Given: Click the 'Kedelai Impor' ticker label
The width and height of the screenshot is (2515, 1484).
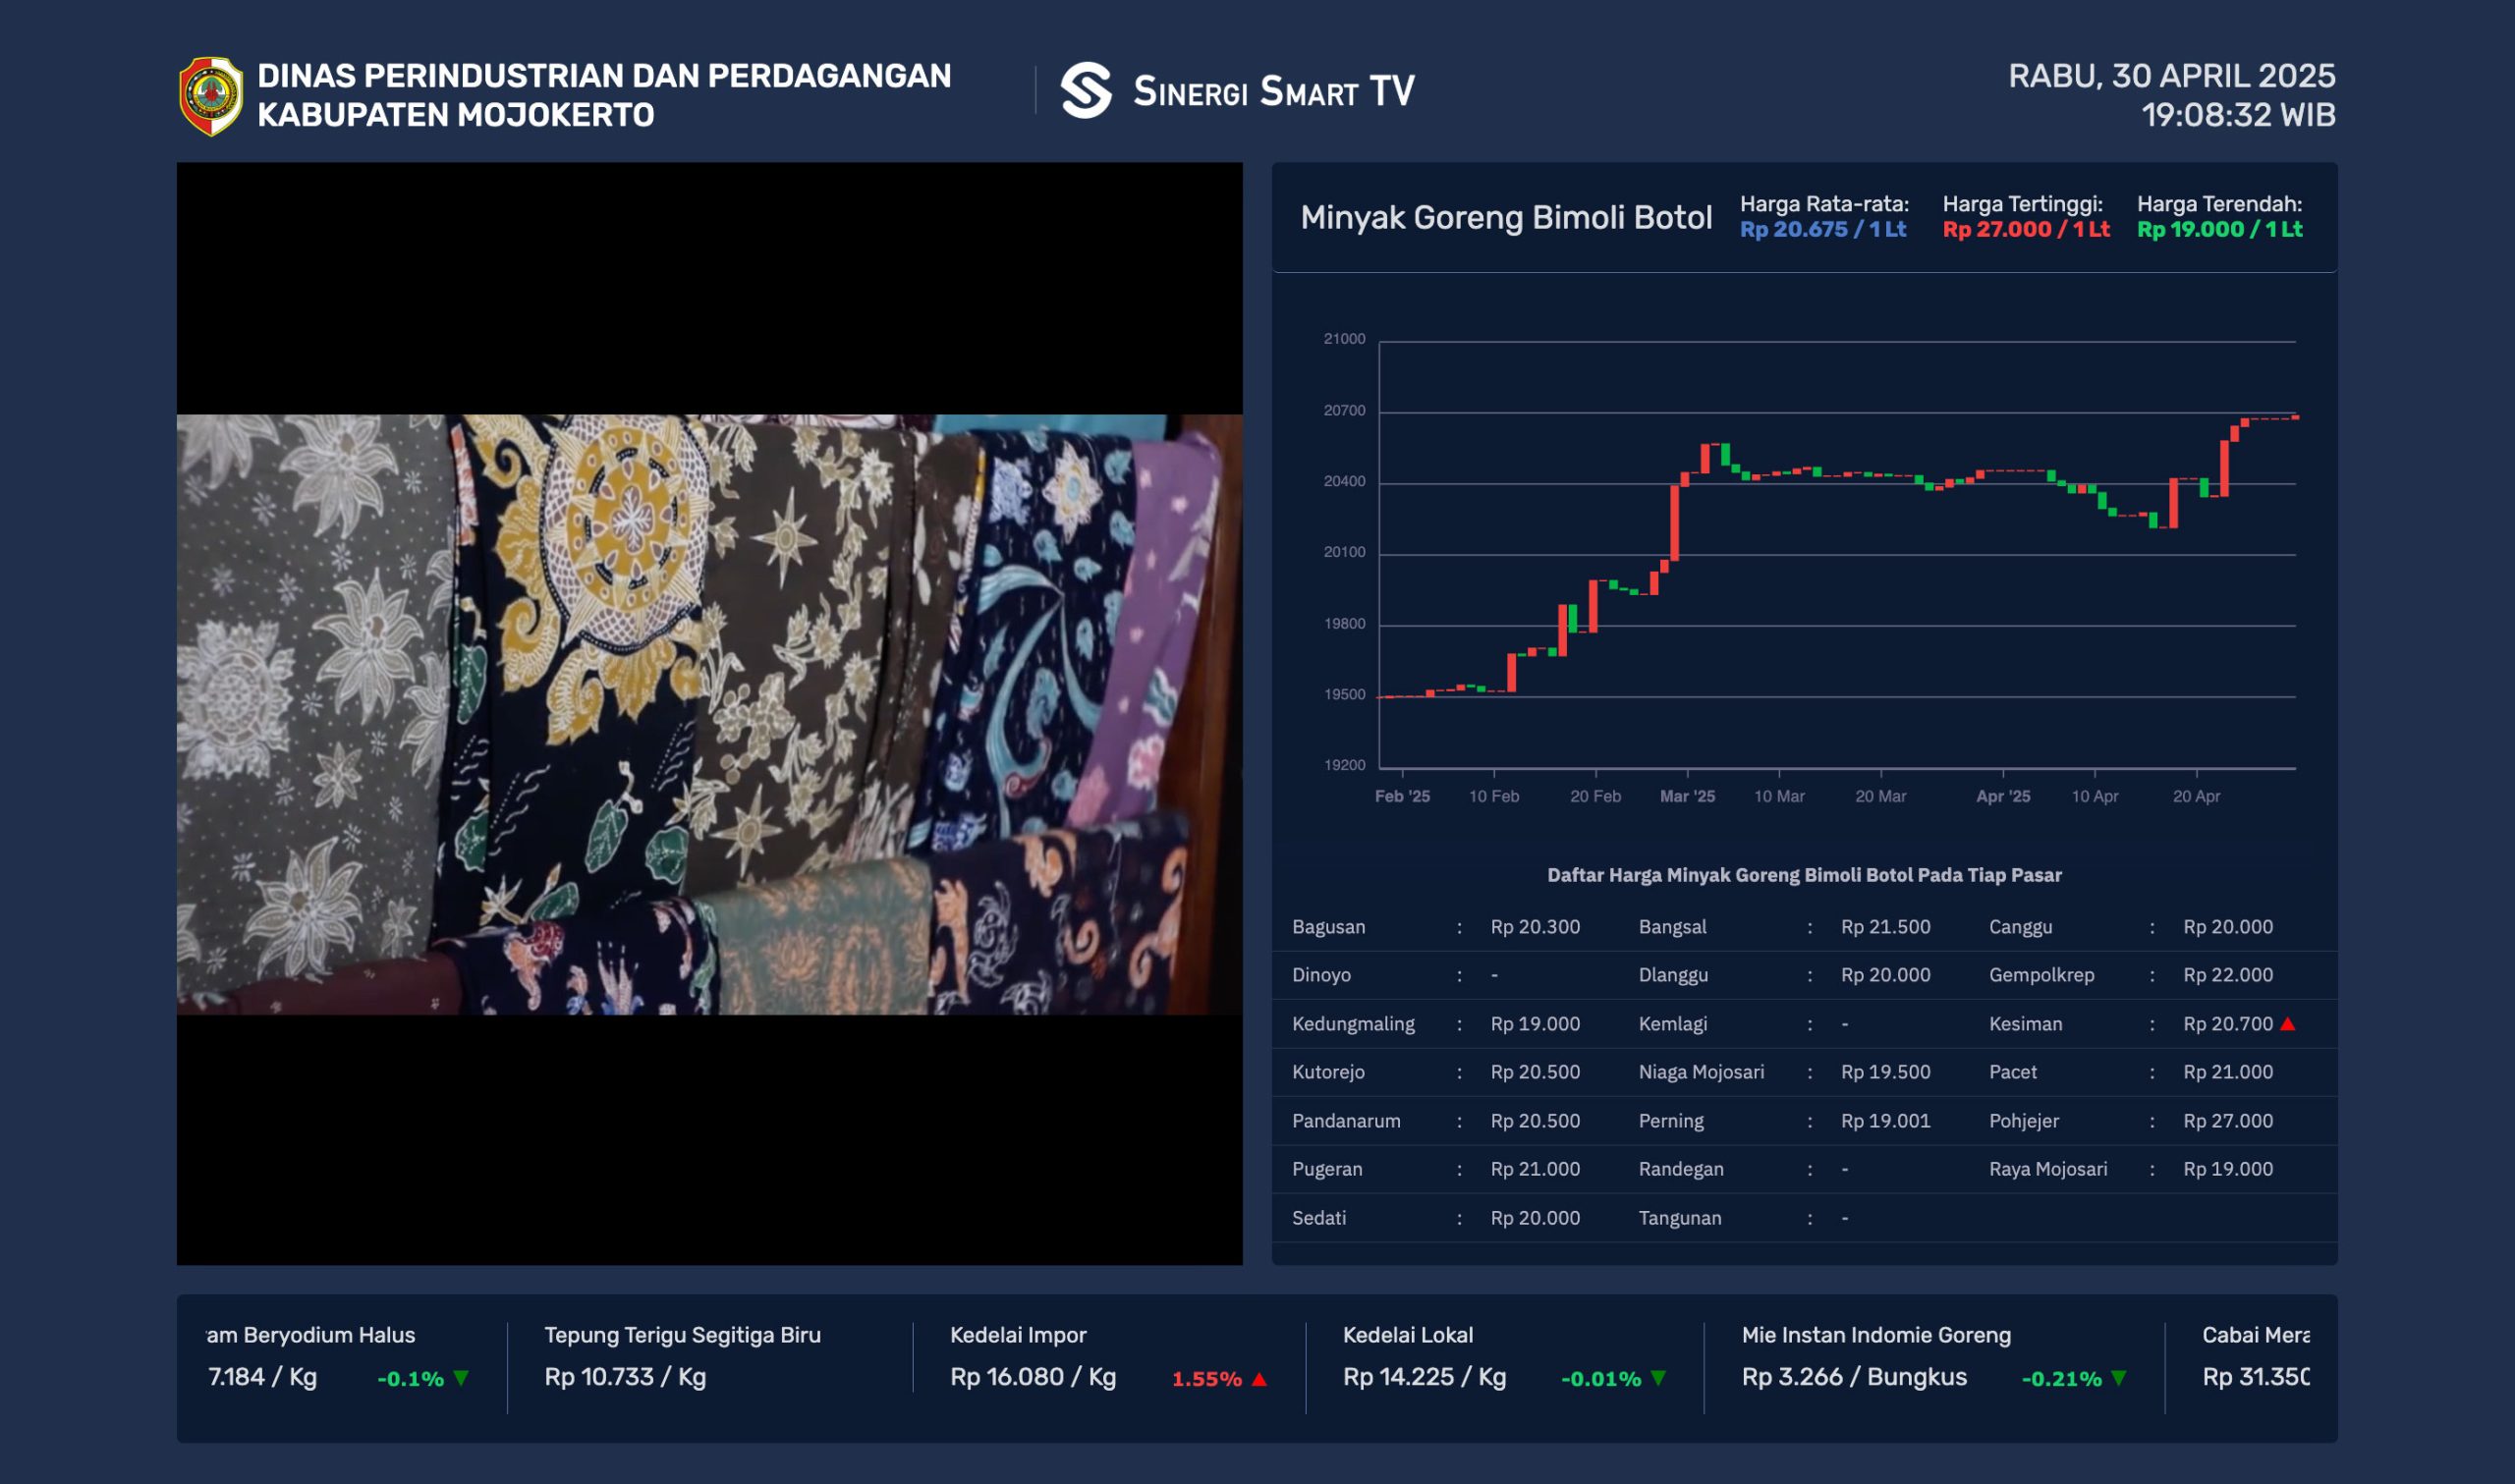Looking at the screenshot, I should [x=1017, y=1335].
